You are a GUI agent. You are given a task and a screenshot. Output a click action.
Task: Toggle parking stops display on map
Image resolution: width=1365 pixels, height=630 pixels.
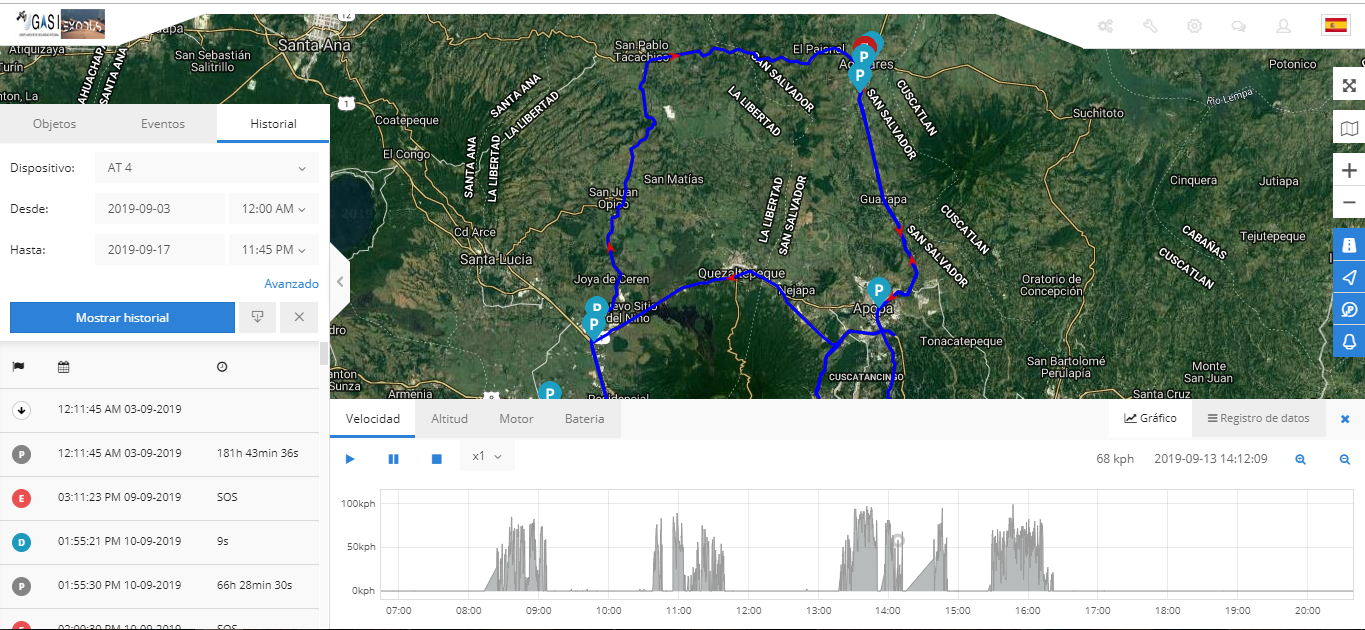point(1349,309)
